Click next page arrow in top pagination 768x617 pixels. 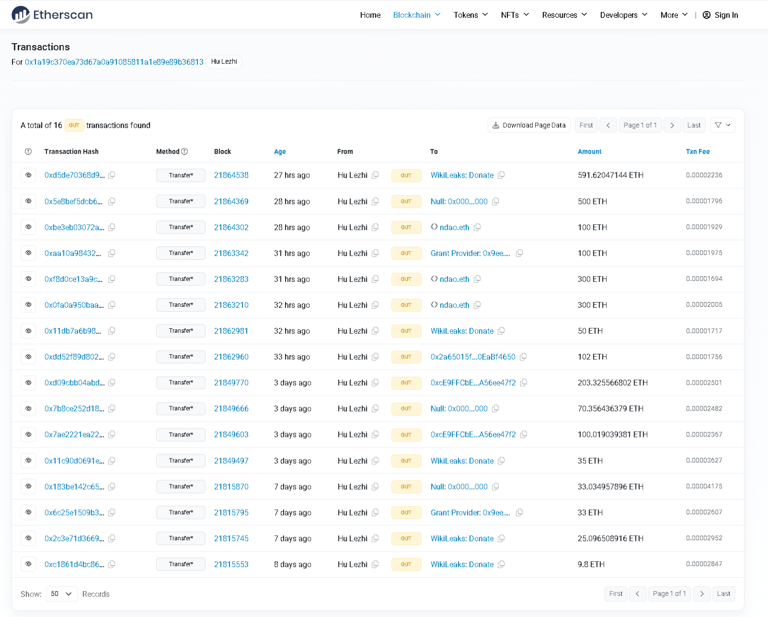pos(672,125)
